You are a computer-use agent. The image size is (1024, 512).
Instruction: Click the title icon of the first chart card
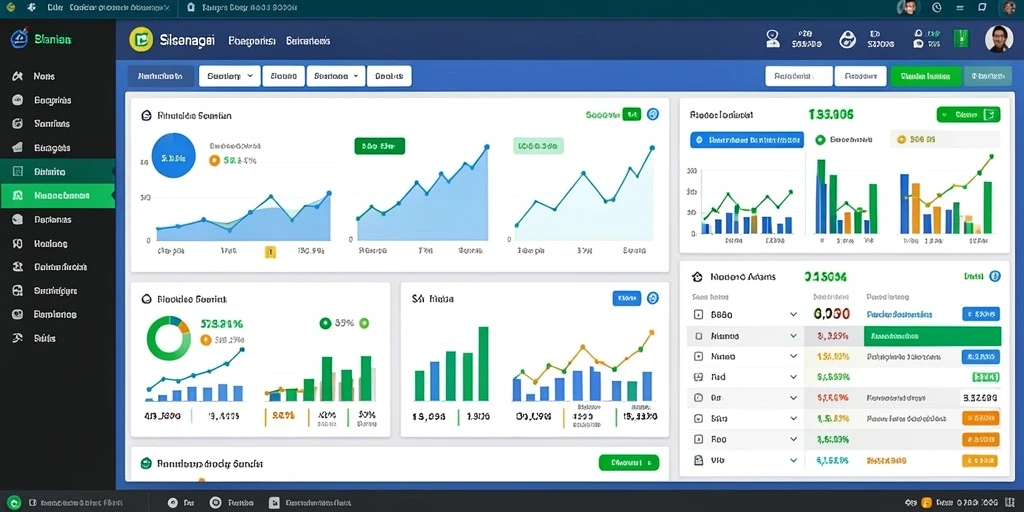[x=146, y=116]
